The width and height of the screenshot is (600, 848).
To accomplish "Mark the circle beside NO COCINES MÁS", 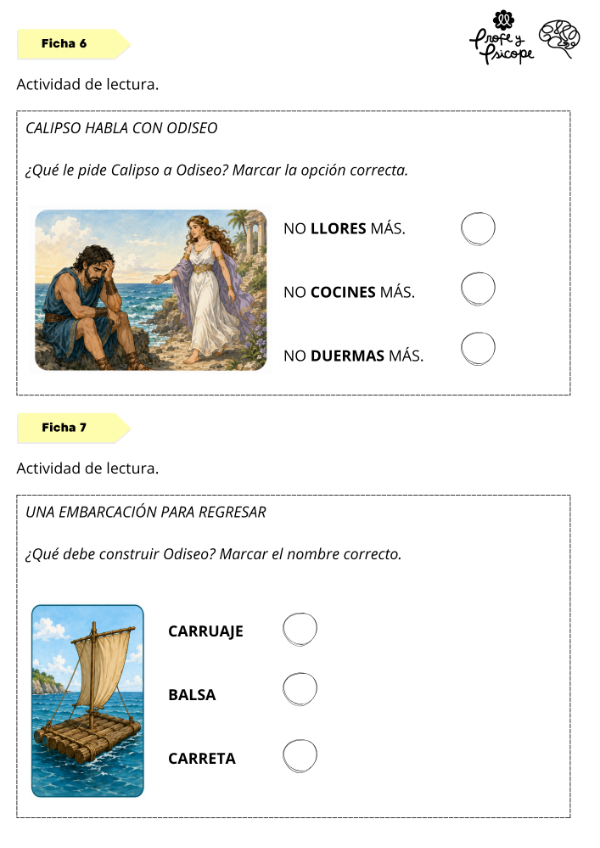I will coord(478,289).
